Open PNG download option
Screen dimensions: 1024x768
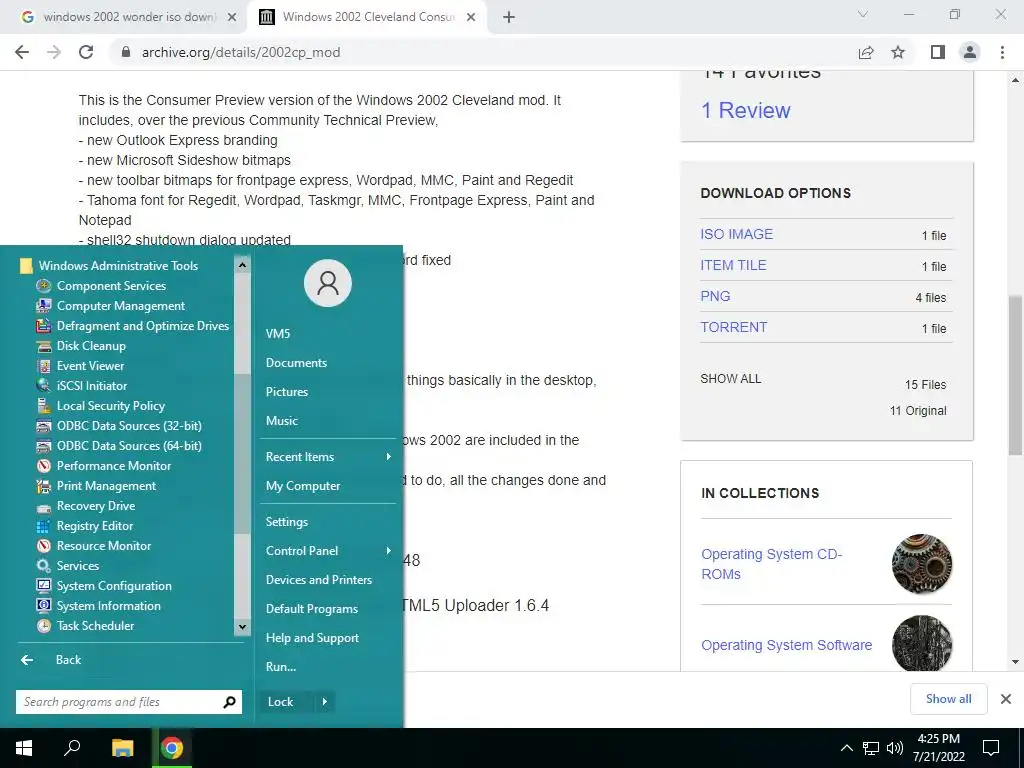[x=715, y=296]
